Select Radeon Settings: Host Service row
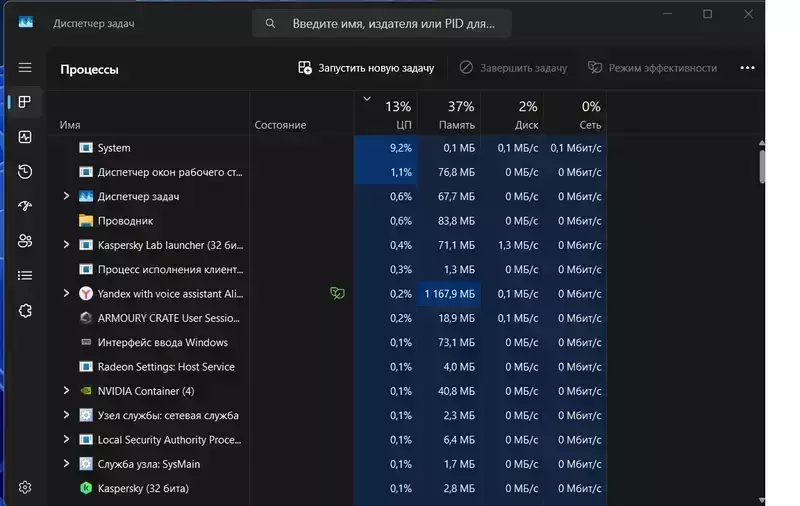Image resolution: width=800 pixels, height=506 pixels. point(327,367)
